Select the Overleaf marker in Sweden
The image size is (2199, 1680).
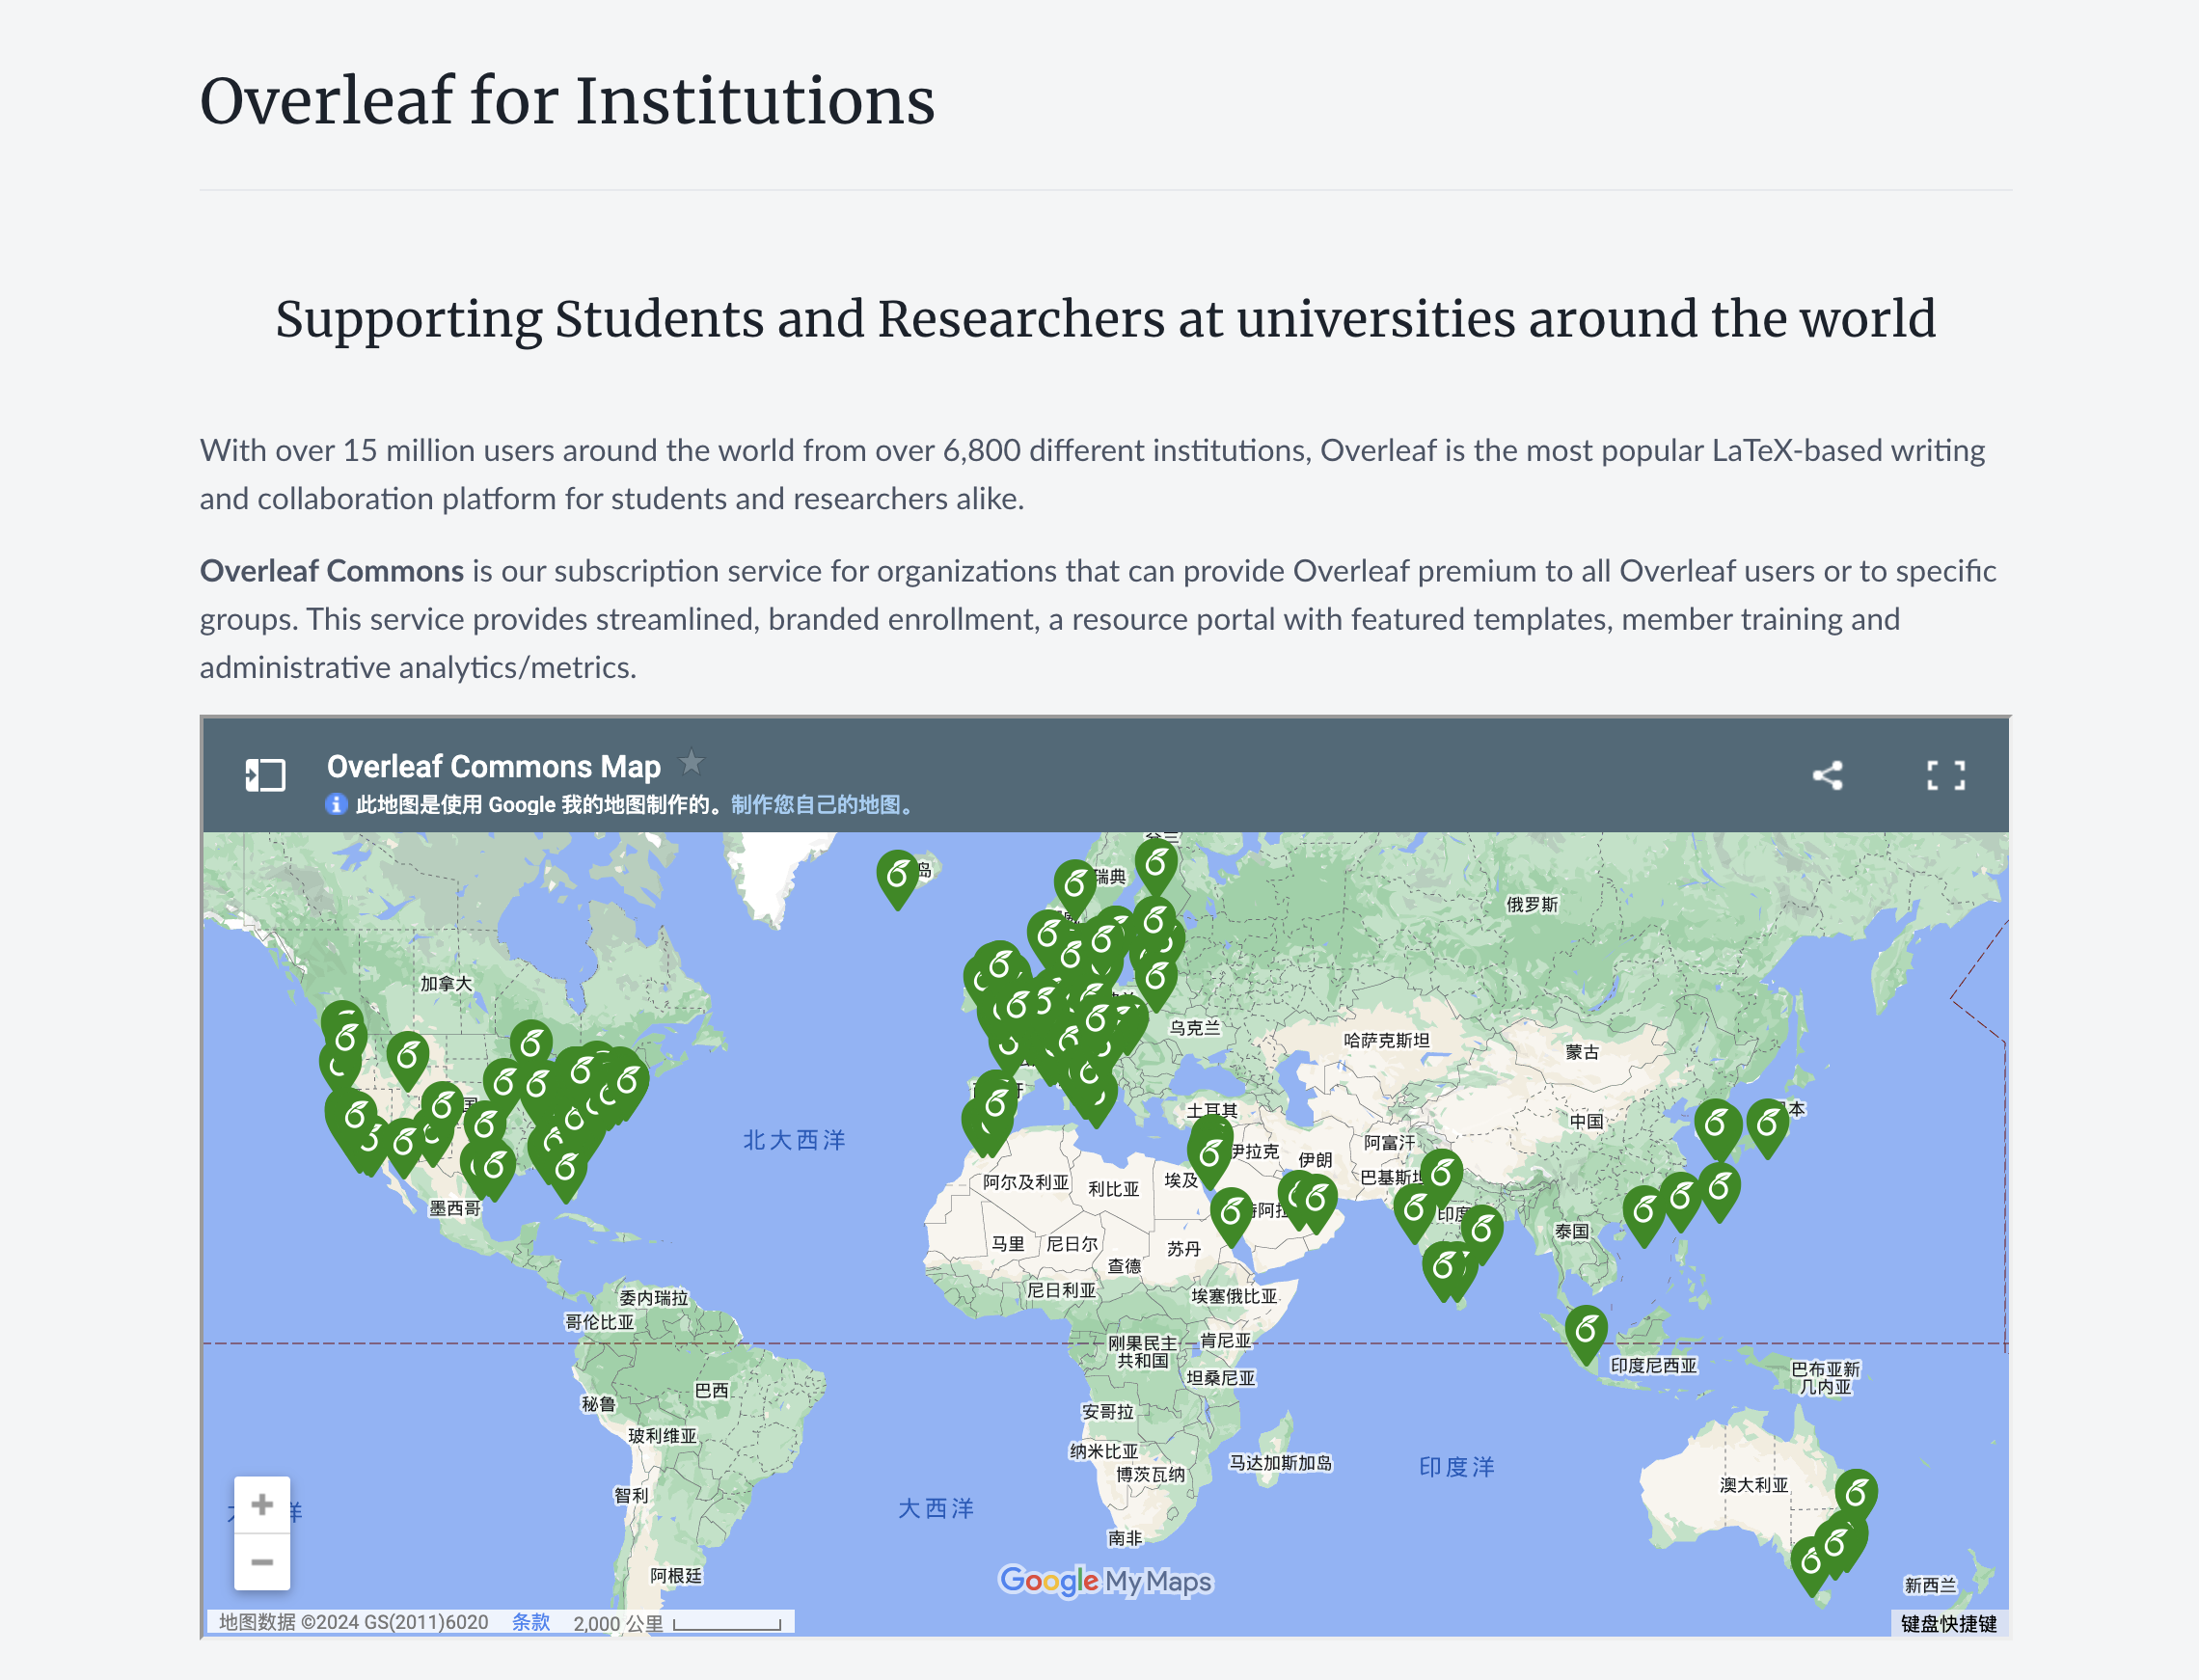coord(1075,887)
